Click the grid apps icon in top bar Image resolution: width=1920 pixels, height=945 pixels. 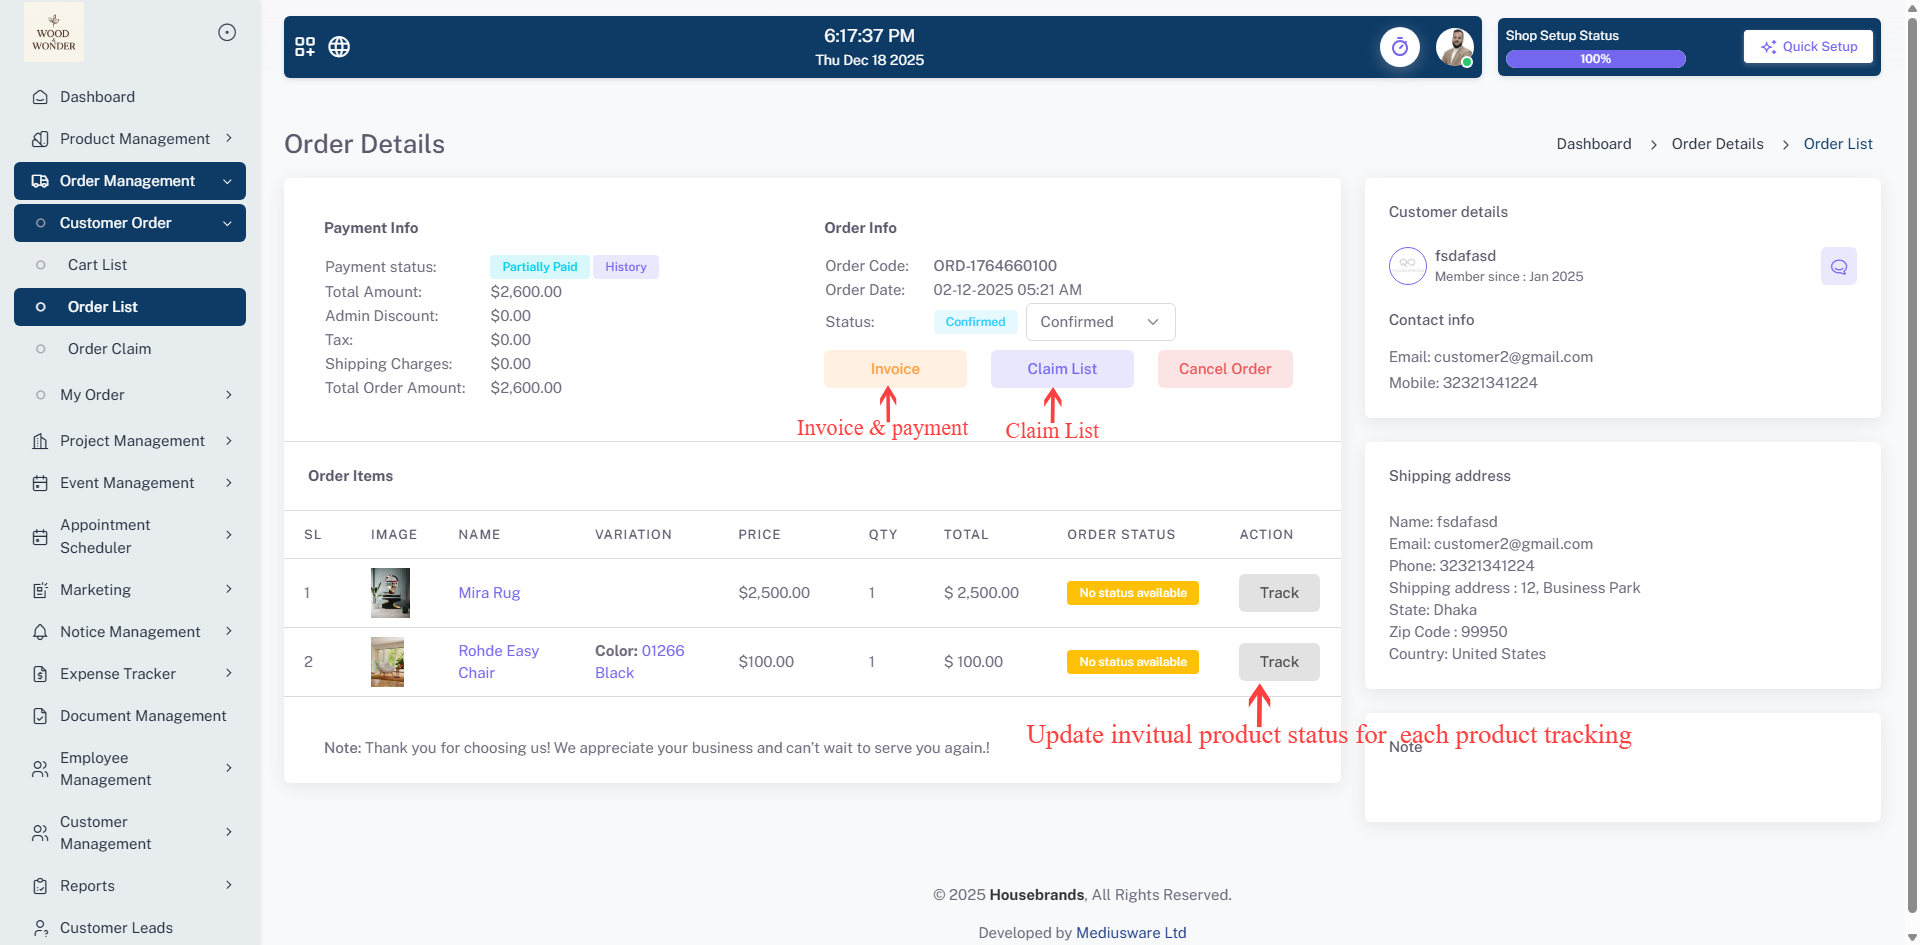click(305, 47)
